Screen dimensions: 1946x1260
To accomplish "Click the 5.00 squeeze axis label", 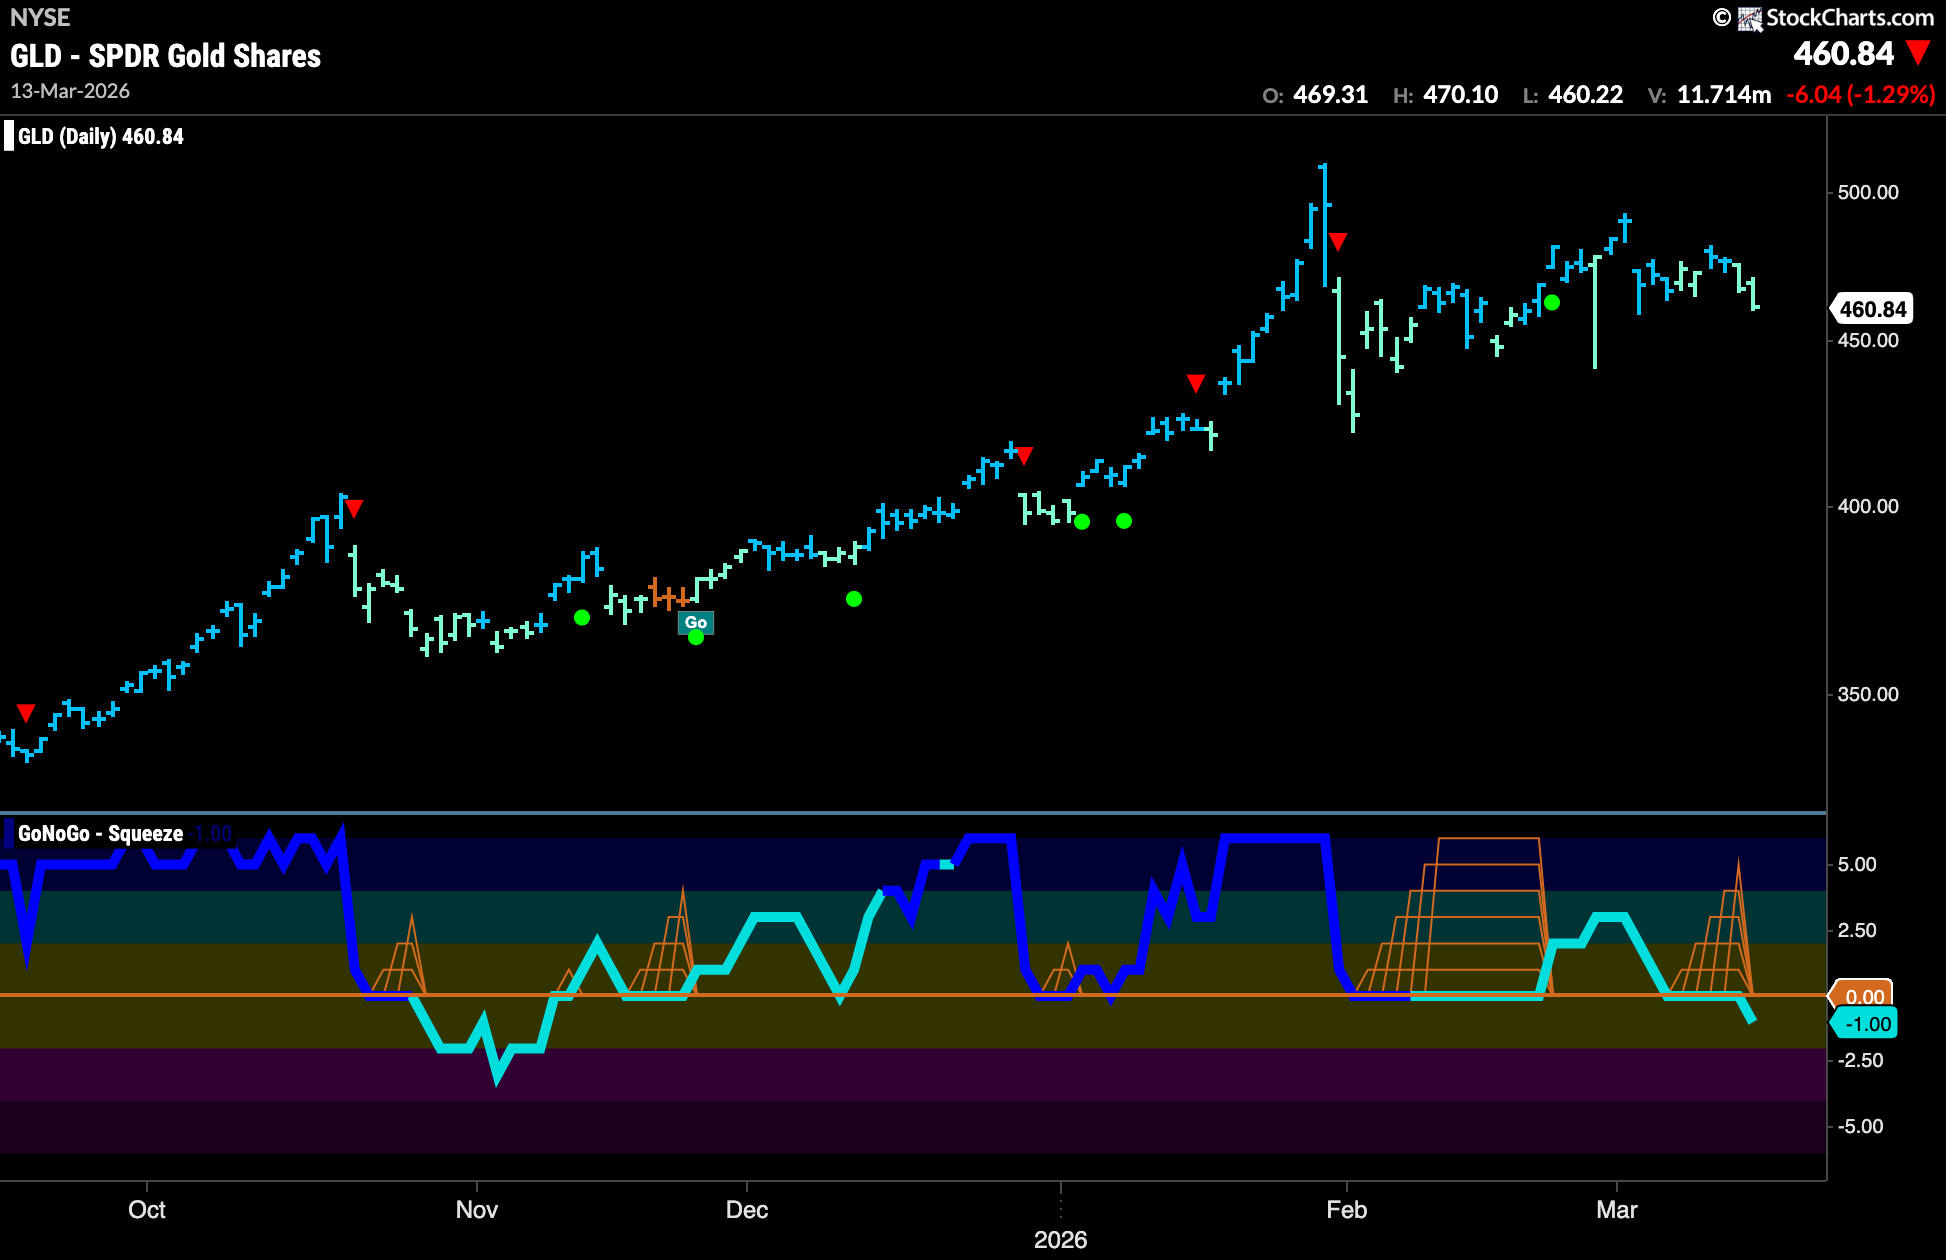I will (x=1858, y=865).
